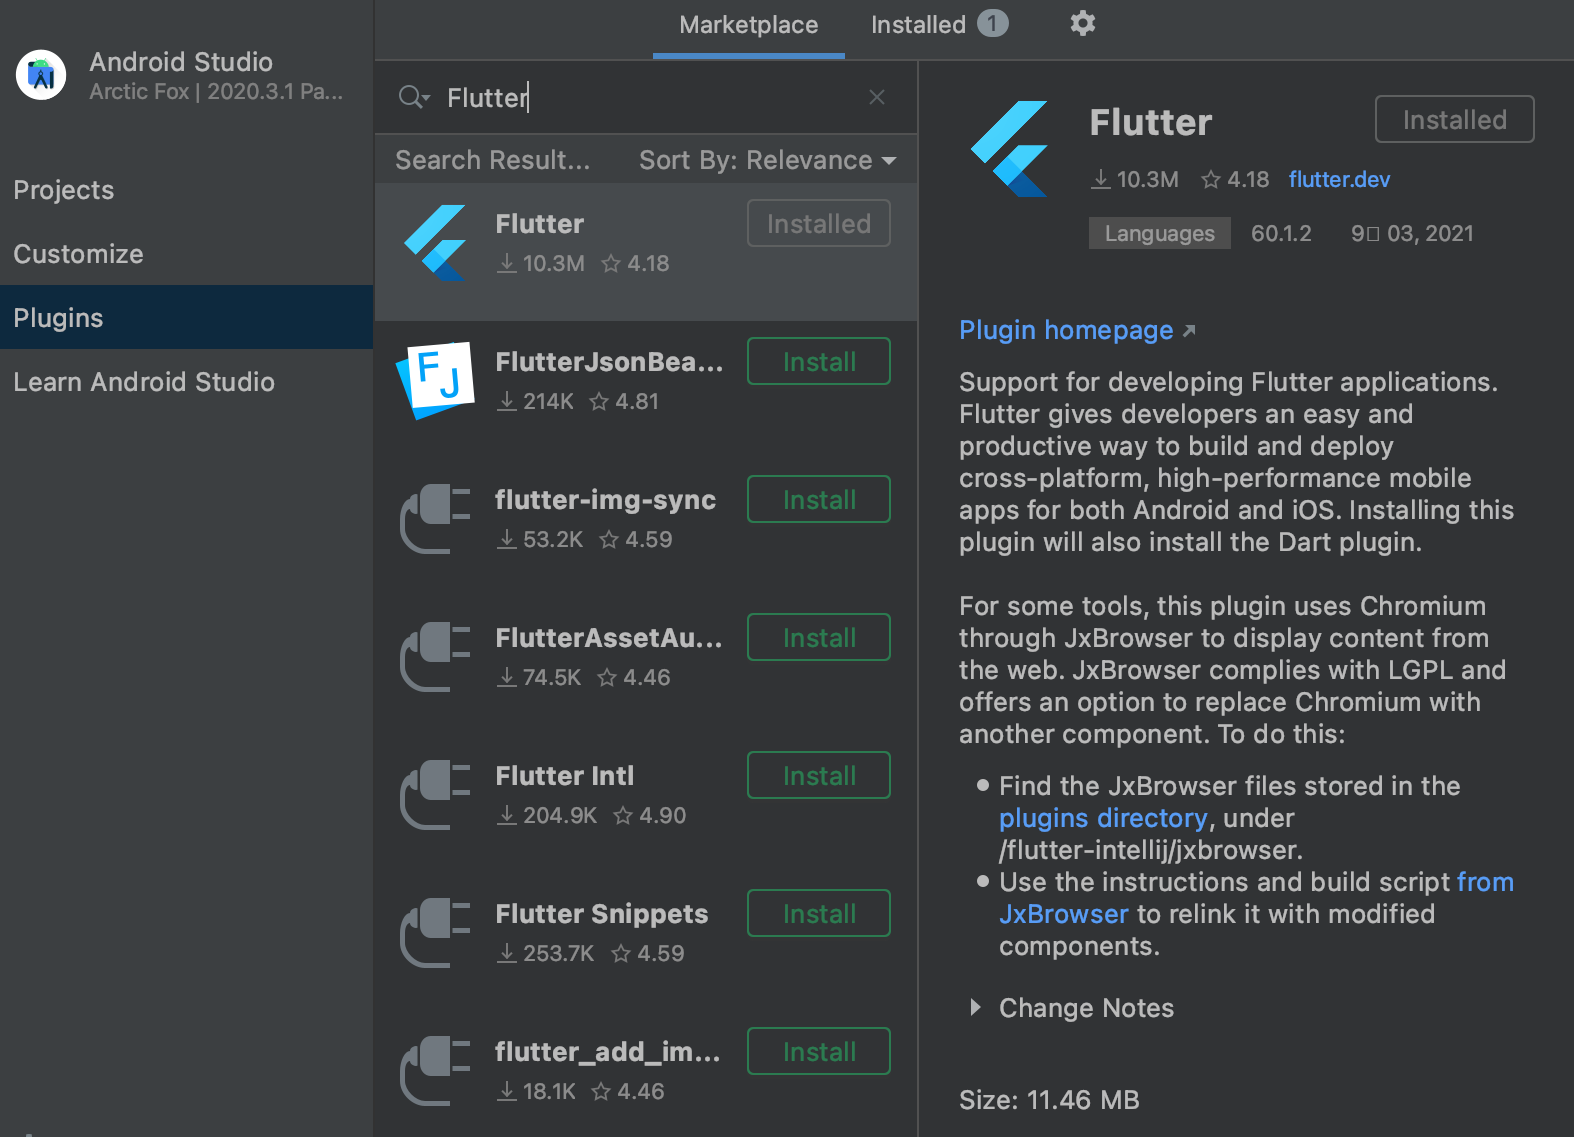This screenshot has height=1137, width=1574.
Task: Click the Search Result... label
Action: coord(493,160)
